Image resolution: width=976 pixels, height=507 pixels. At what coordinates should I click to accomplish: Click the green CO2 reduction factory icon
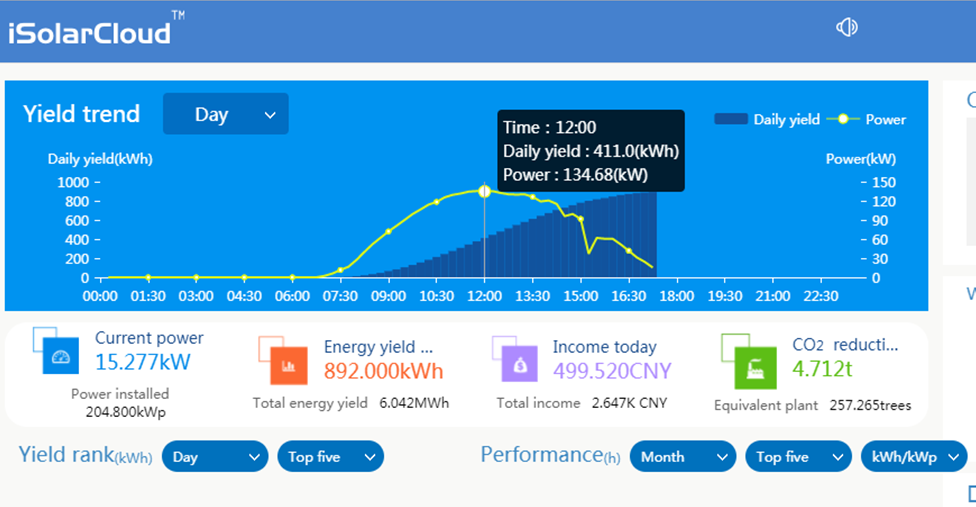[x=749, y=361]
